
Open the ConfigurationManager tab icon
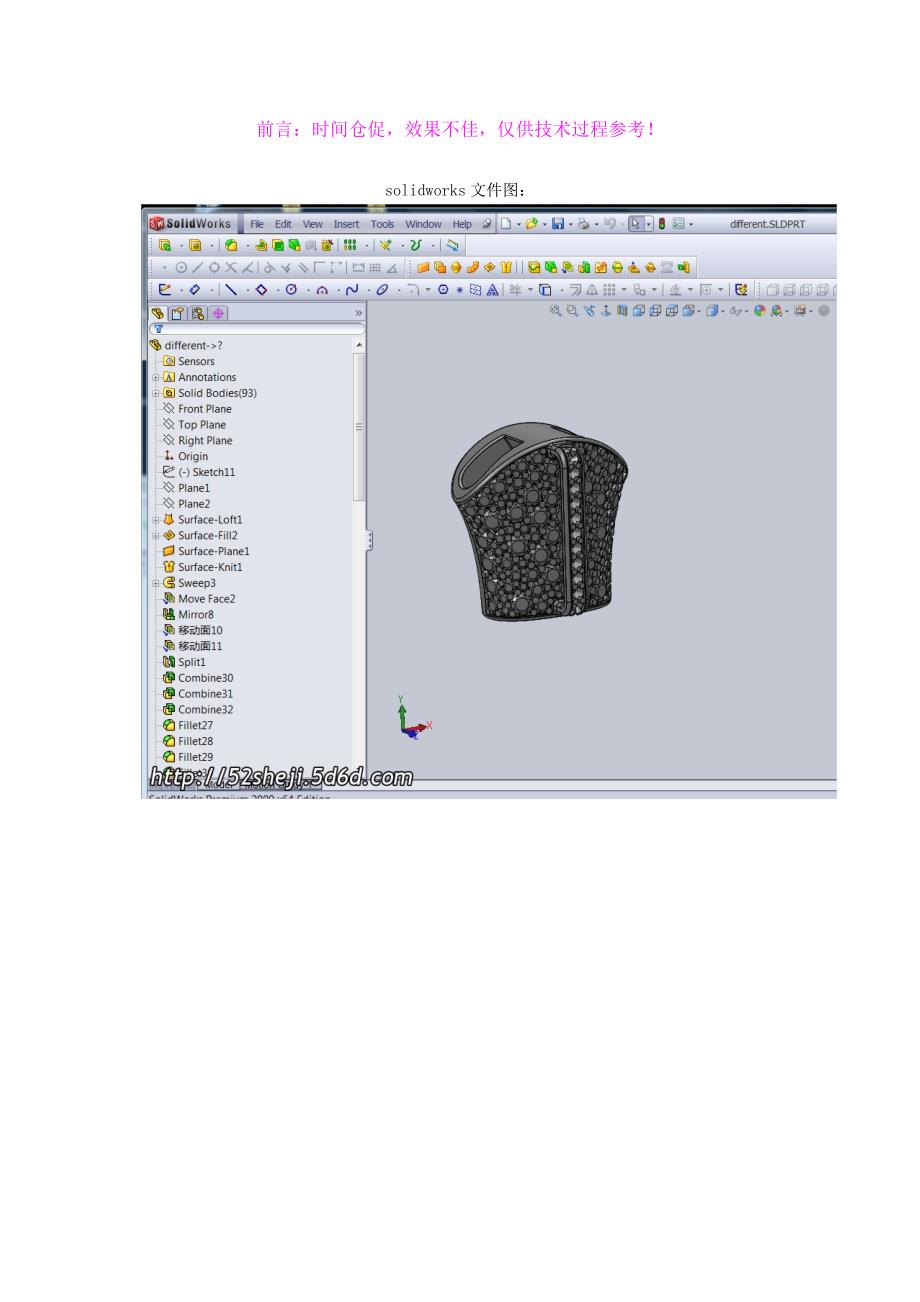(x=198, y=313)
